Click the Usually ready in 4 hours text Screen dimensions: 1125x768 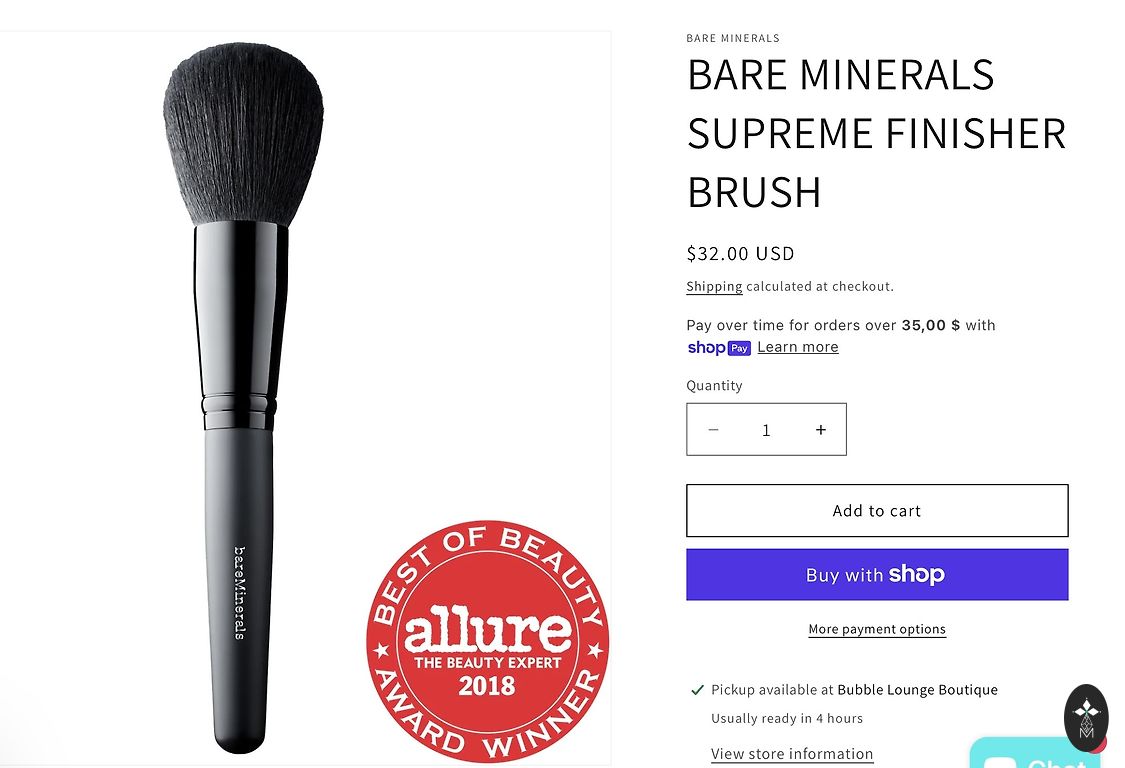pyautogui.click(x=787, y=719)
